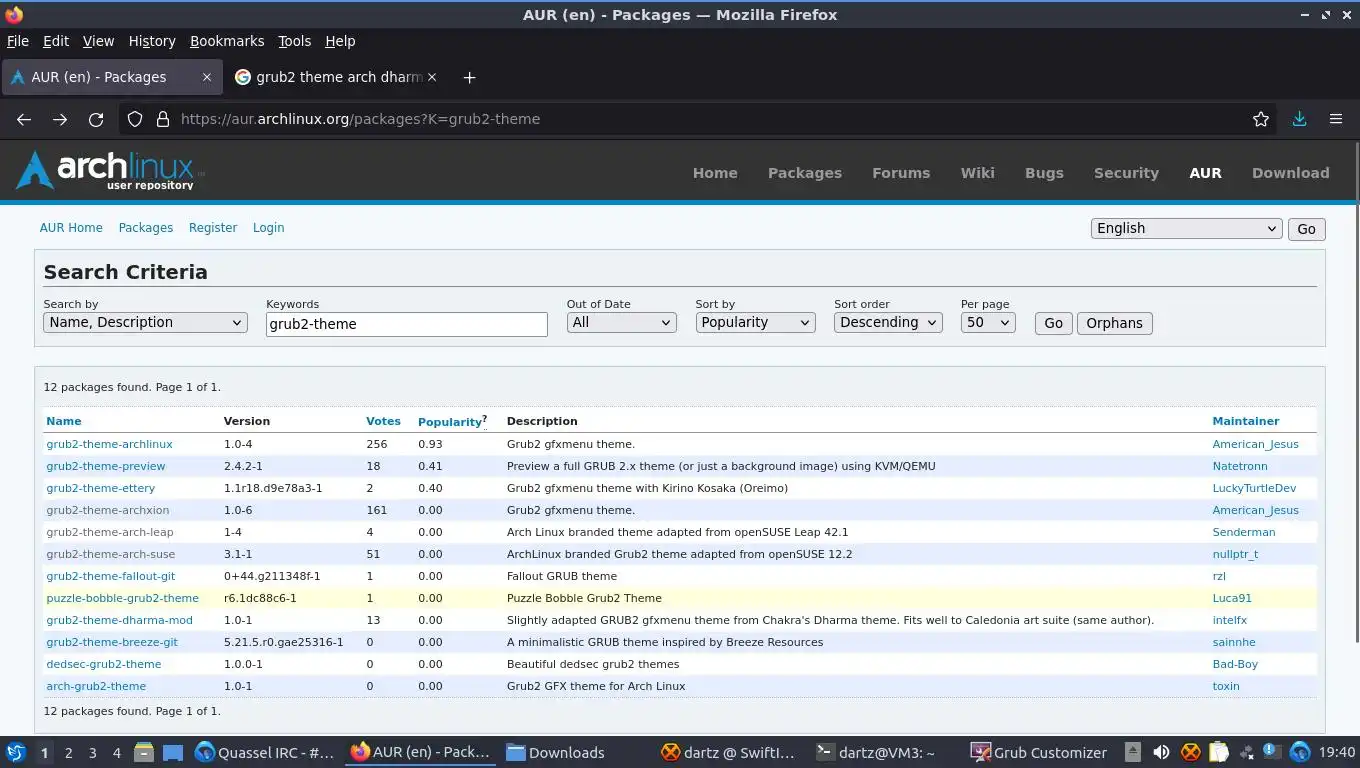Screen dimensions: 1360x768
Task: Click the Quassel tray icon near clock
Action: 1300,753
